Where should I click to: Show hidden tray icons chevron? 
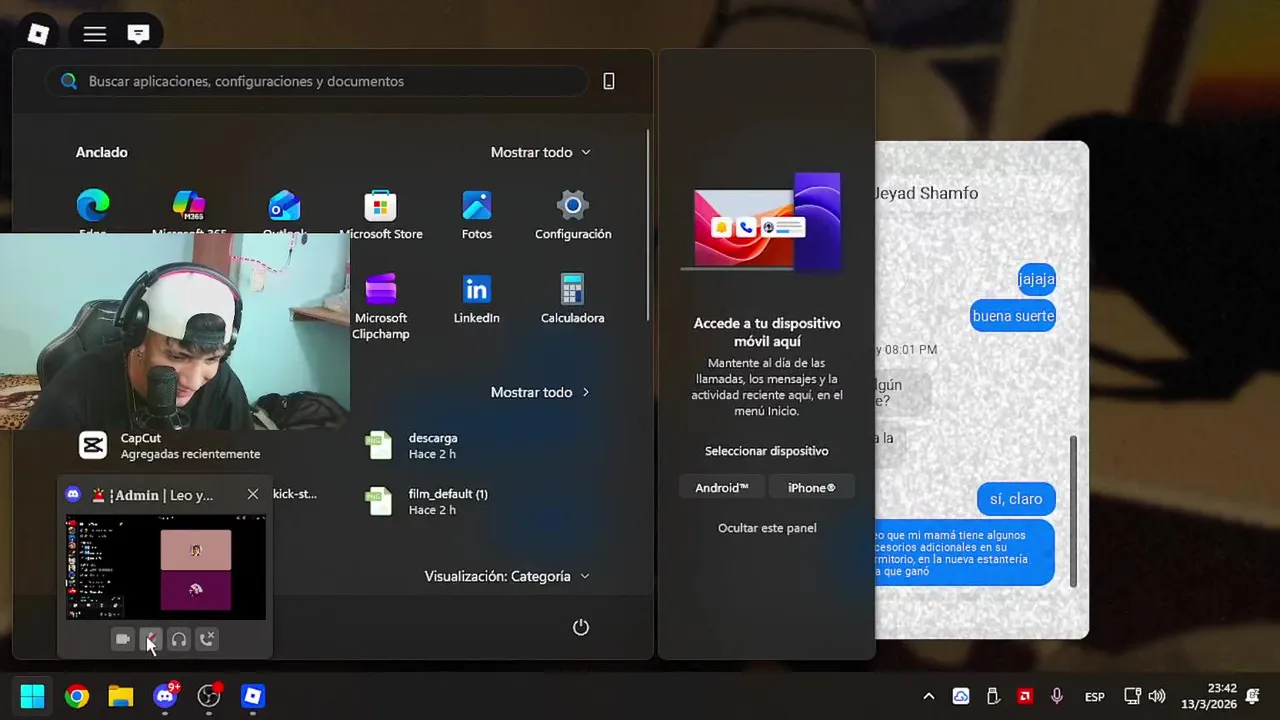929,696
